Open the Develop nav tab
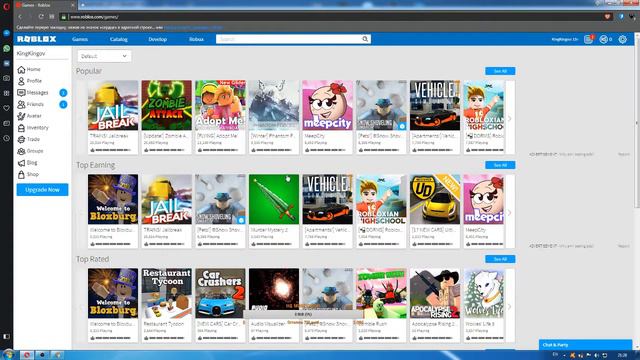Image resolution: width=640 pixels, height=360 pixels. pos(158,39)
